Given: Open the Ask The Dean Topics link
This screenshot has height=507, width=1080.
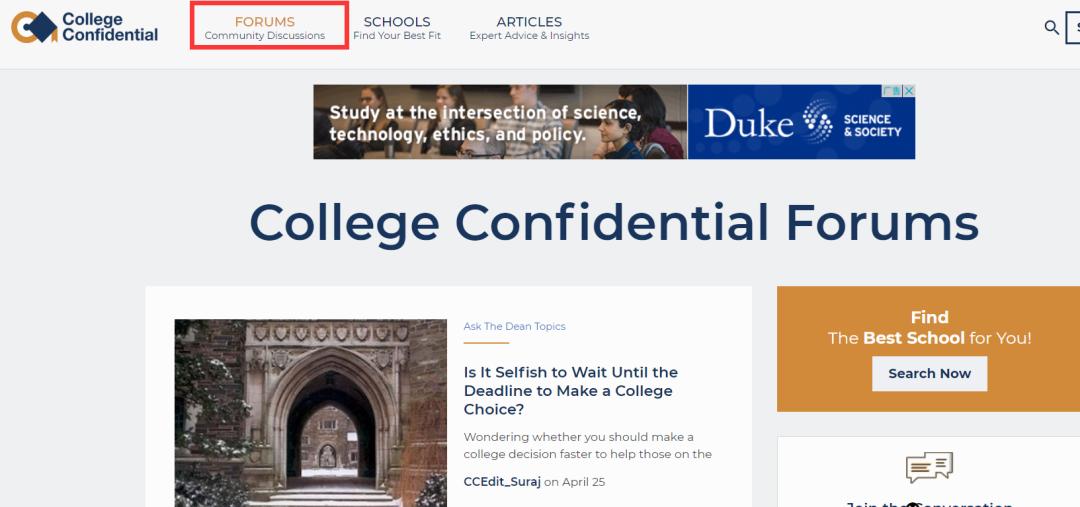Looking at the screenshot, I should coord(514,326).
